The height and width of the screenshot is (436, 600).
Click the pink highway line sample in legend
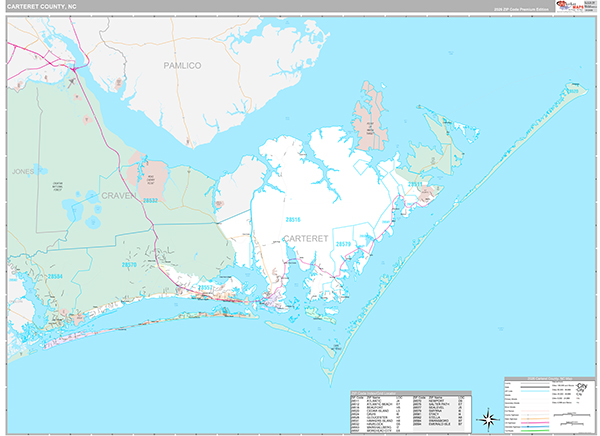pos(535,423)
